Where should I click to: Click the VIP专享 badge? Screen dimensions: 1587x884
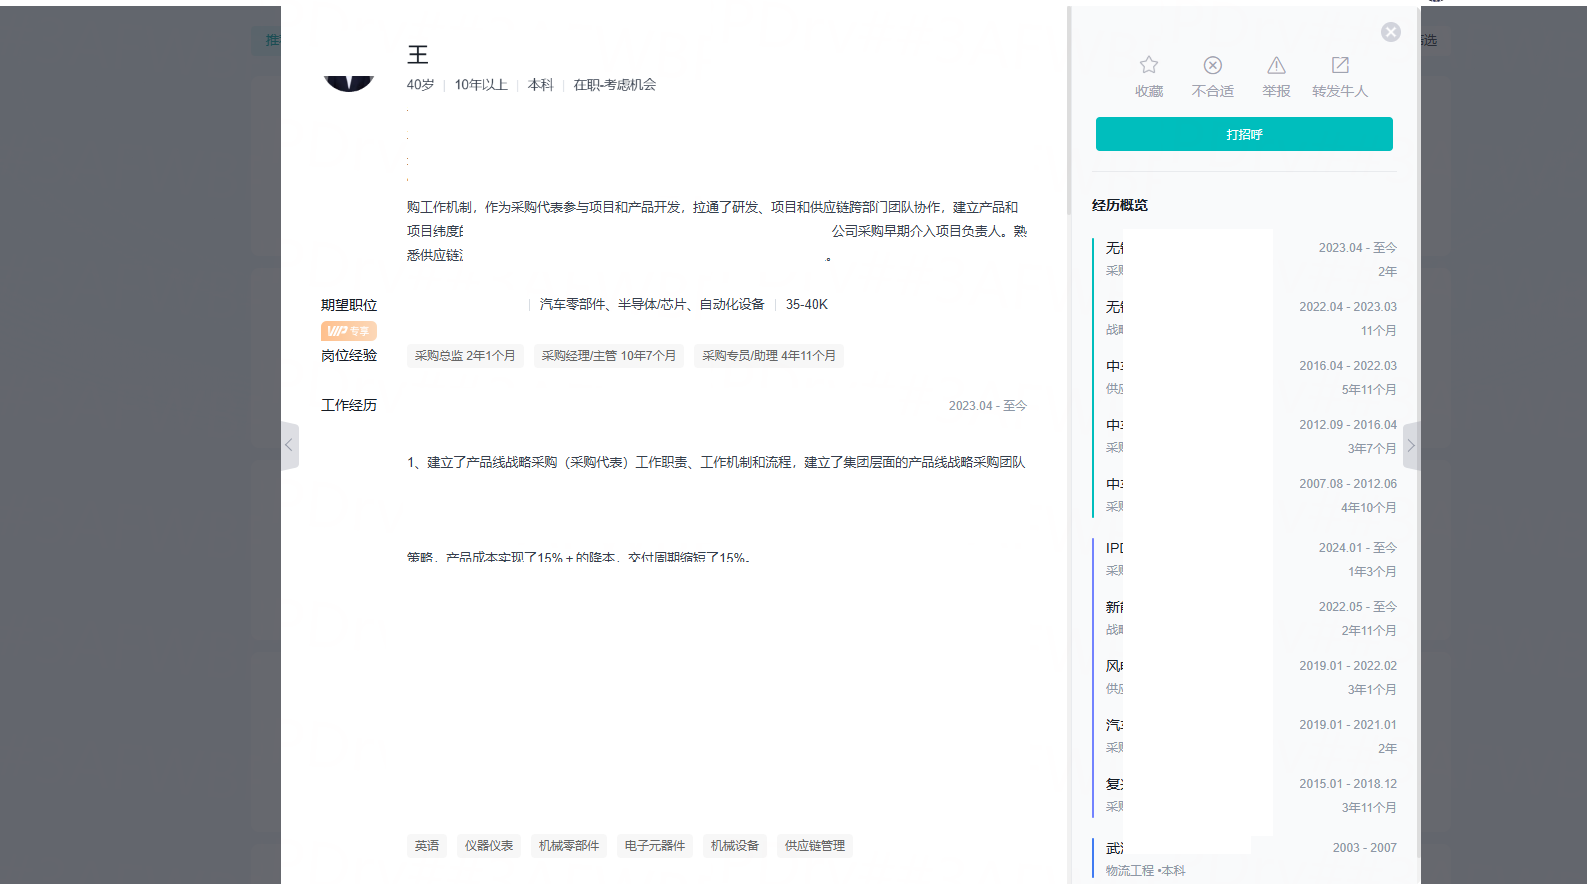[348, 331]
